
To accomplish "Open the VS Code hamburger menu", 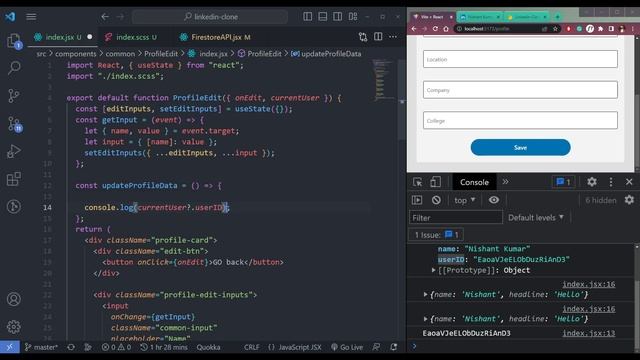I will click(x=31, y=17).
